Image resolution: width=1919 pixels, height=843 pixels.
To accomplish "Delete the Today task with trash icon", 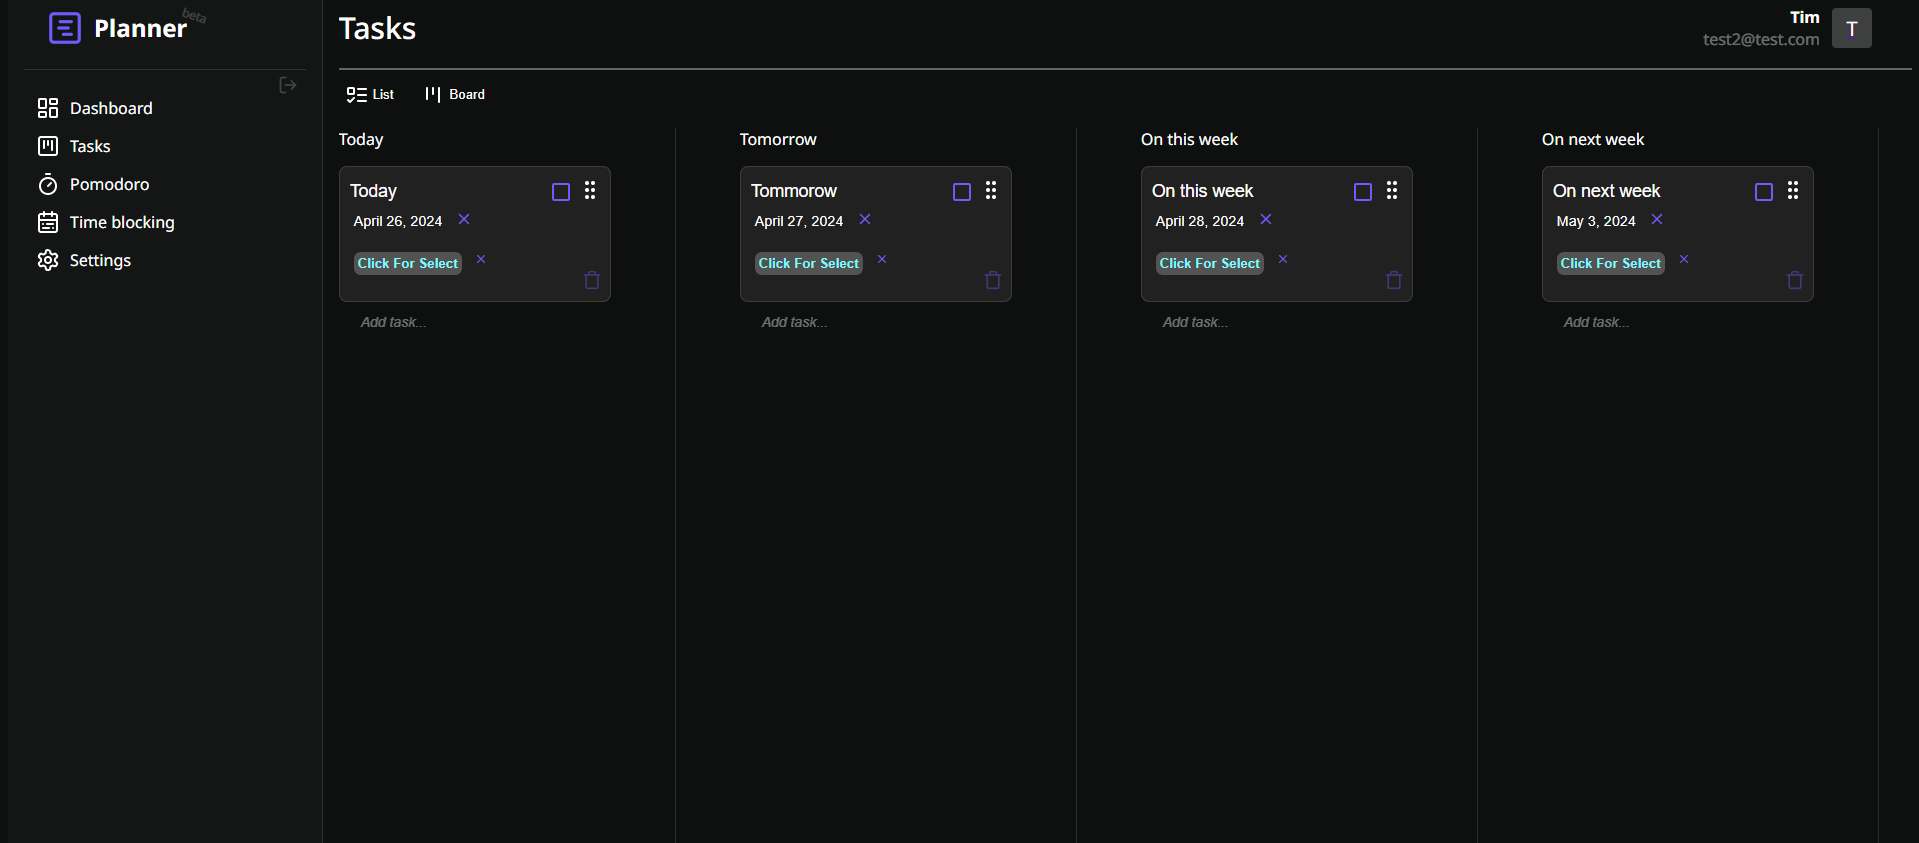I will point(592,280).
